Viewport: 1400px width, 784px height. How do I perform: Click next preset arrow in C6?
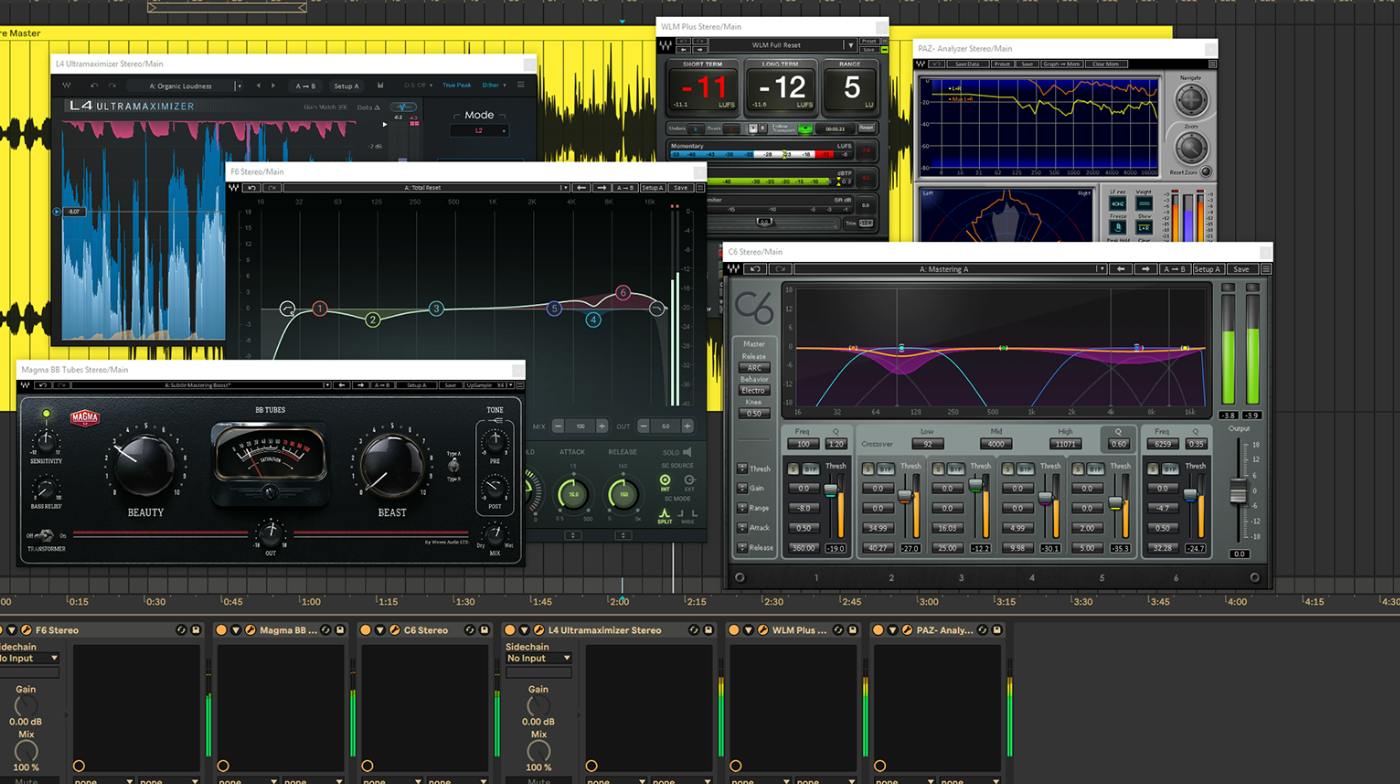1147,269
